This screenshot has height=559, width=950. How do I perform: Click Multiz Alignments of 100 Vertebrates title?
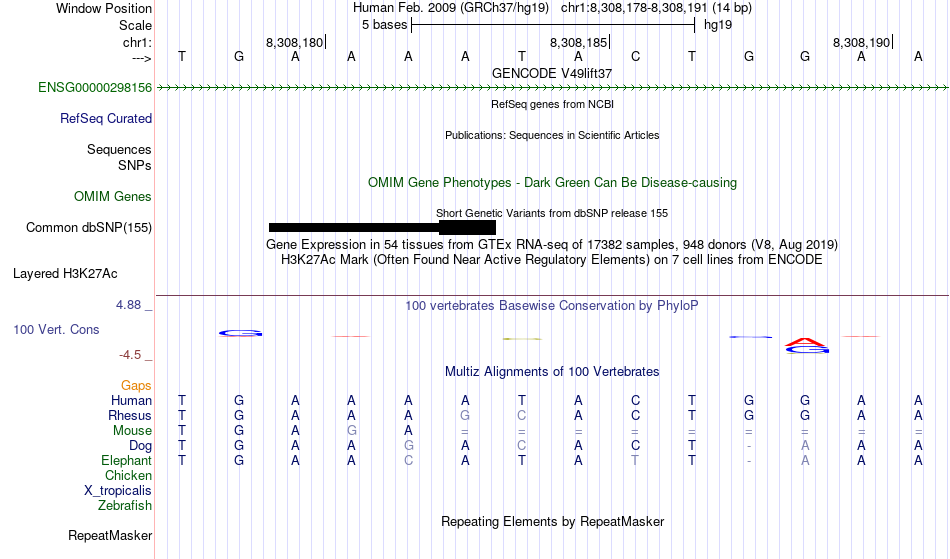point(552,372)
